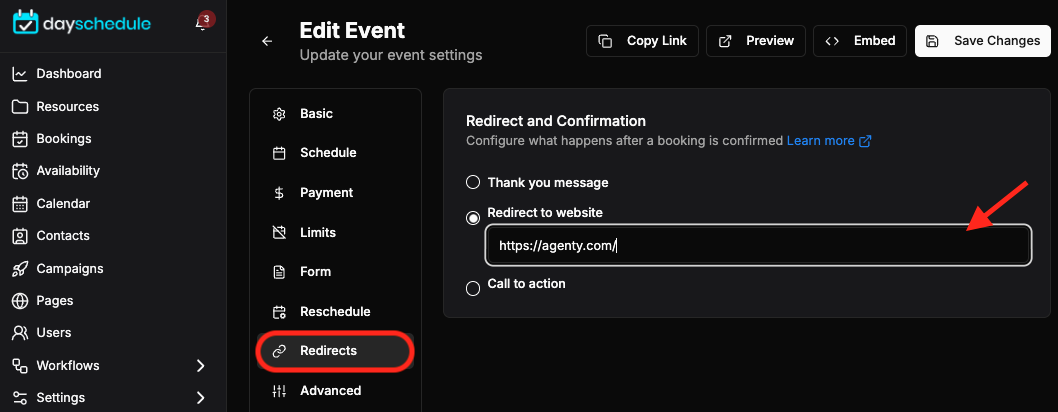Viewport: 1058px width, 412px height.
Task: Click the Payment dollar sign icon
Action: [x=279, y=193]
